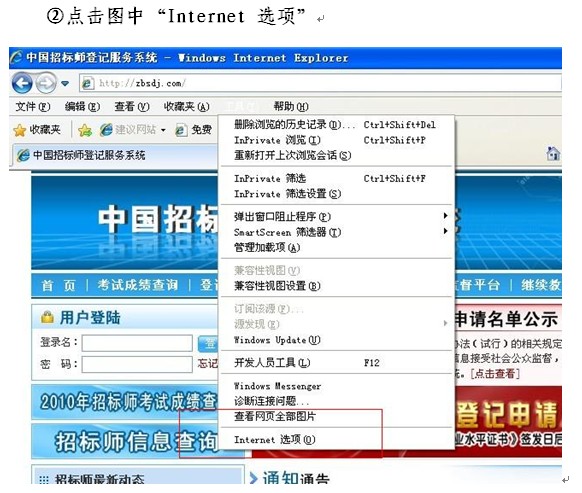582x493 pixels.
Task: Click the IE logo in title bar
Action: [x=17, y=58]
